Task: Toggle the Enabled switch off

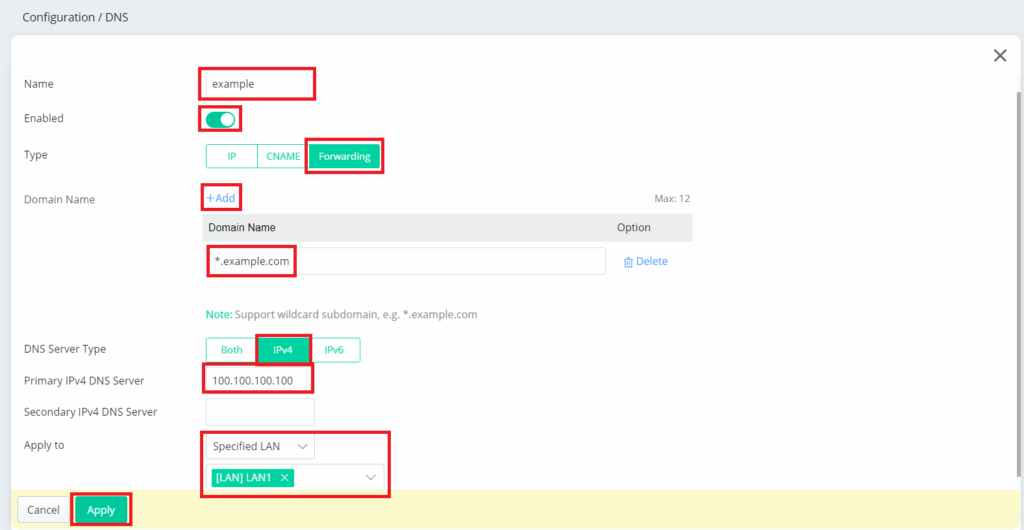Action: coord(221,119)
